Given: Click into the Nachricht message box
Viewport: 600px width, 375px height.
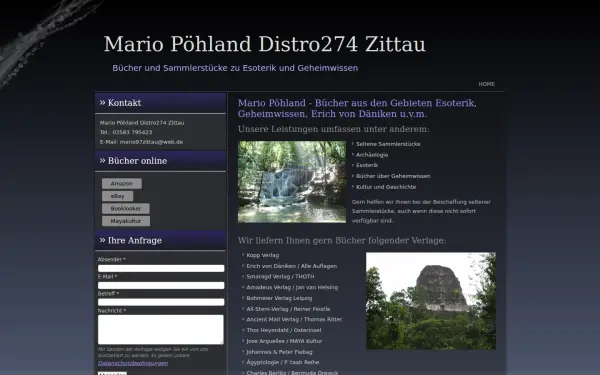Looking at the screenshot, I should click(x=161, y=329).
